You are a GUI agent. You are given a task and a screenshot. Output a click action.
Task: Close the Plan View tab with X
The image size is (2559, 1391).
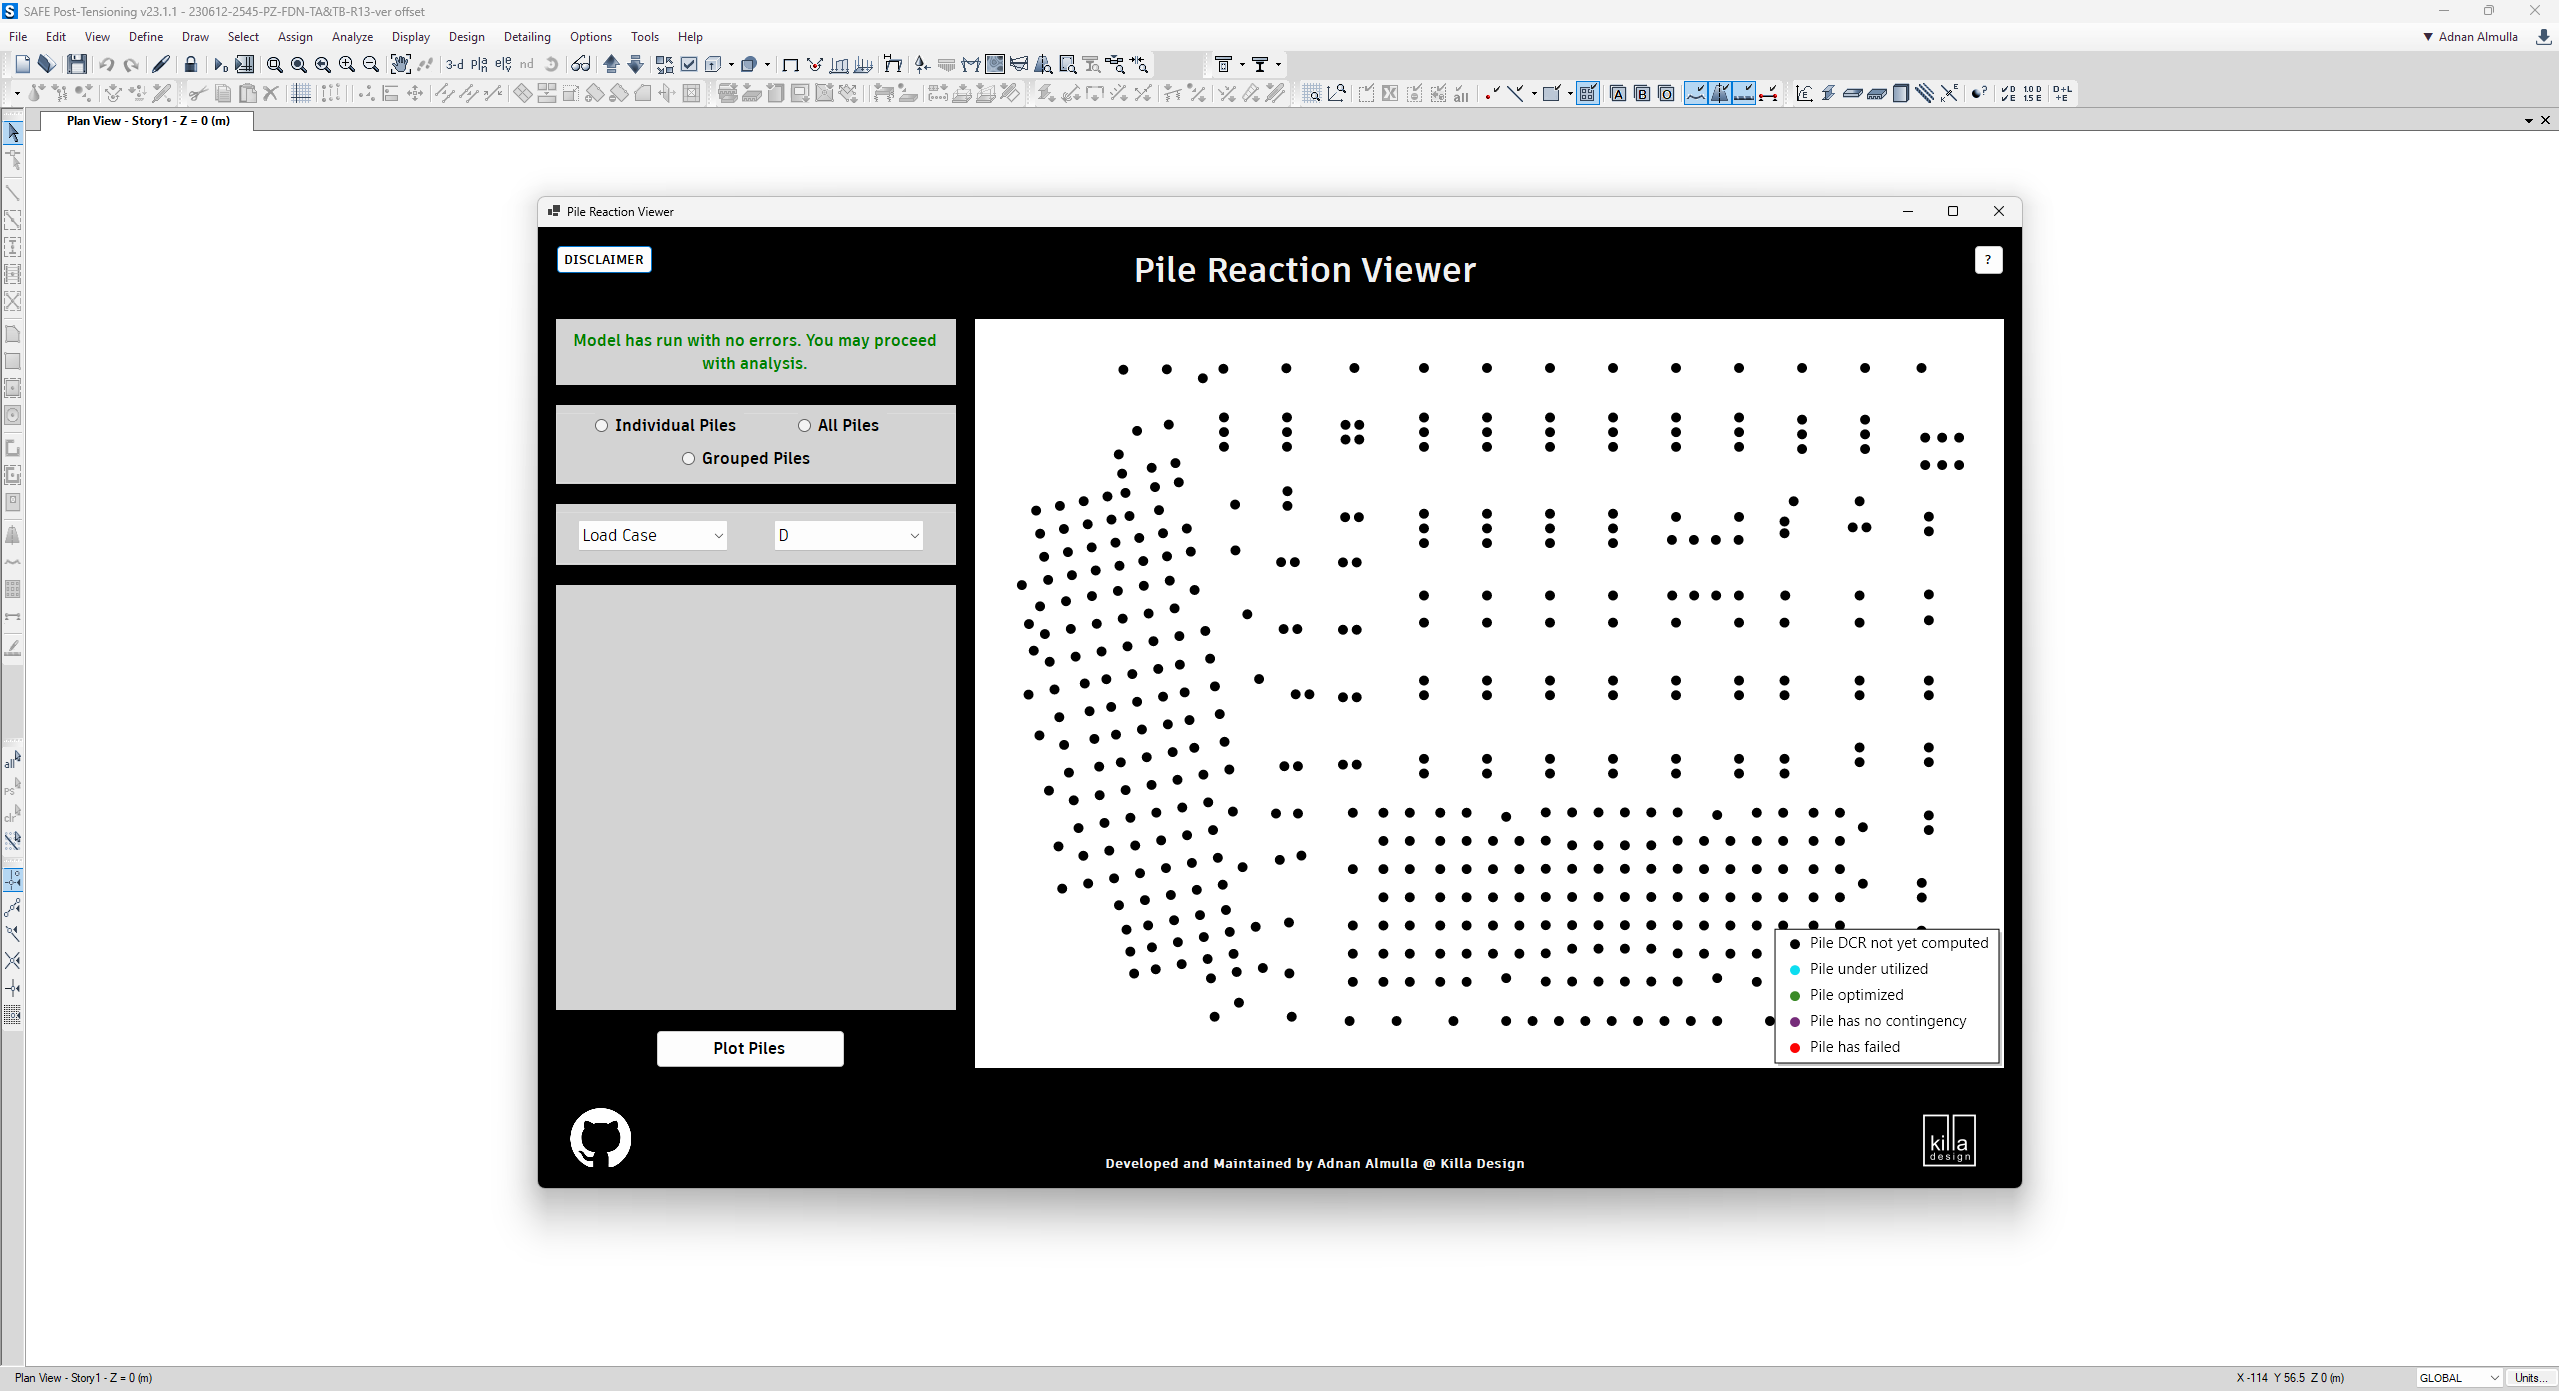pyautogui.click(x=2546, y=121)
